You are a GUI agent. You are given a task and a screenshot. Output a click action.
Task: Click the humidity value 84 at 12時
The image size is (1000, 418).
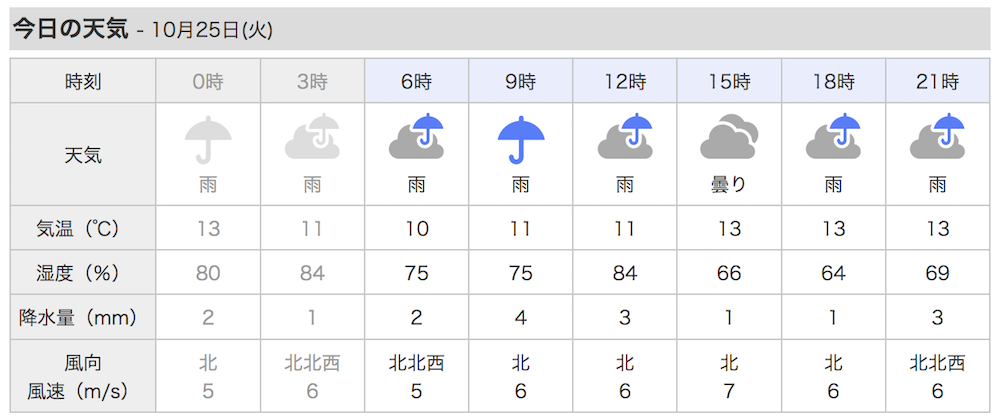[x=624, y=273]
